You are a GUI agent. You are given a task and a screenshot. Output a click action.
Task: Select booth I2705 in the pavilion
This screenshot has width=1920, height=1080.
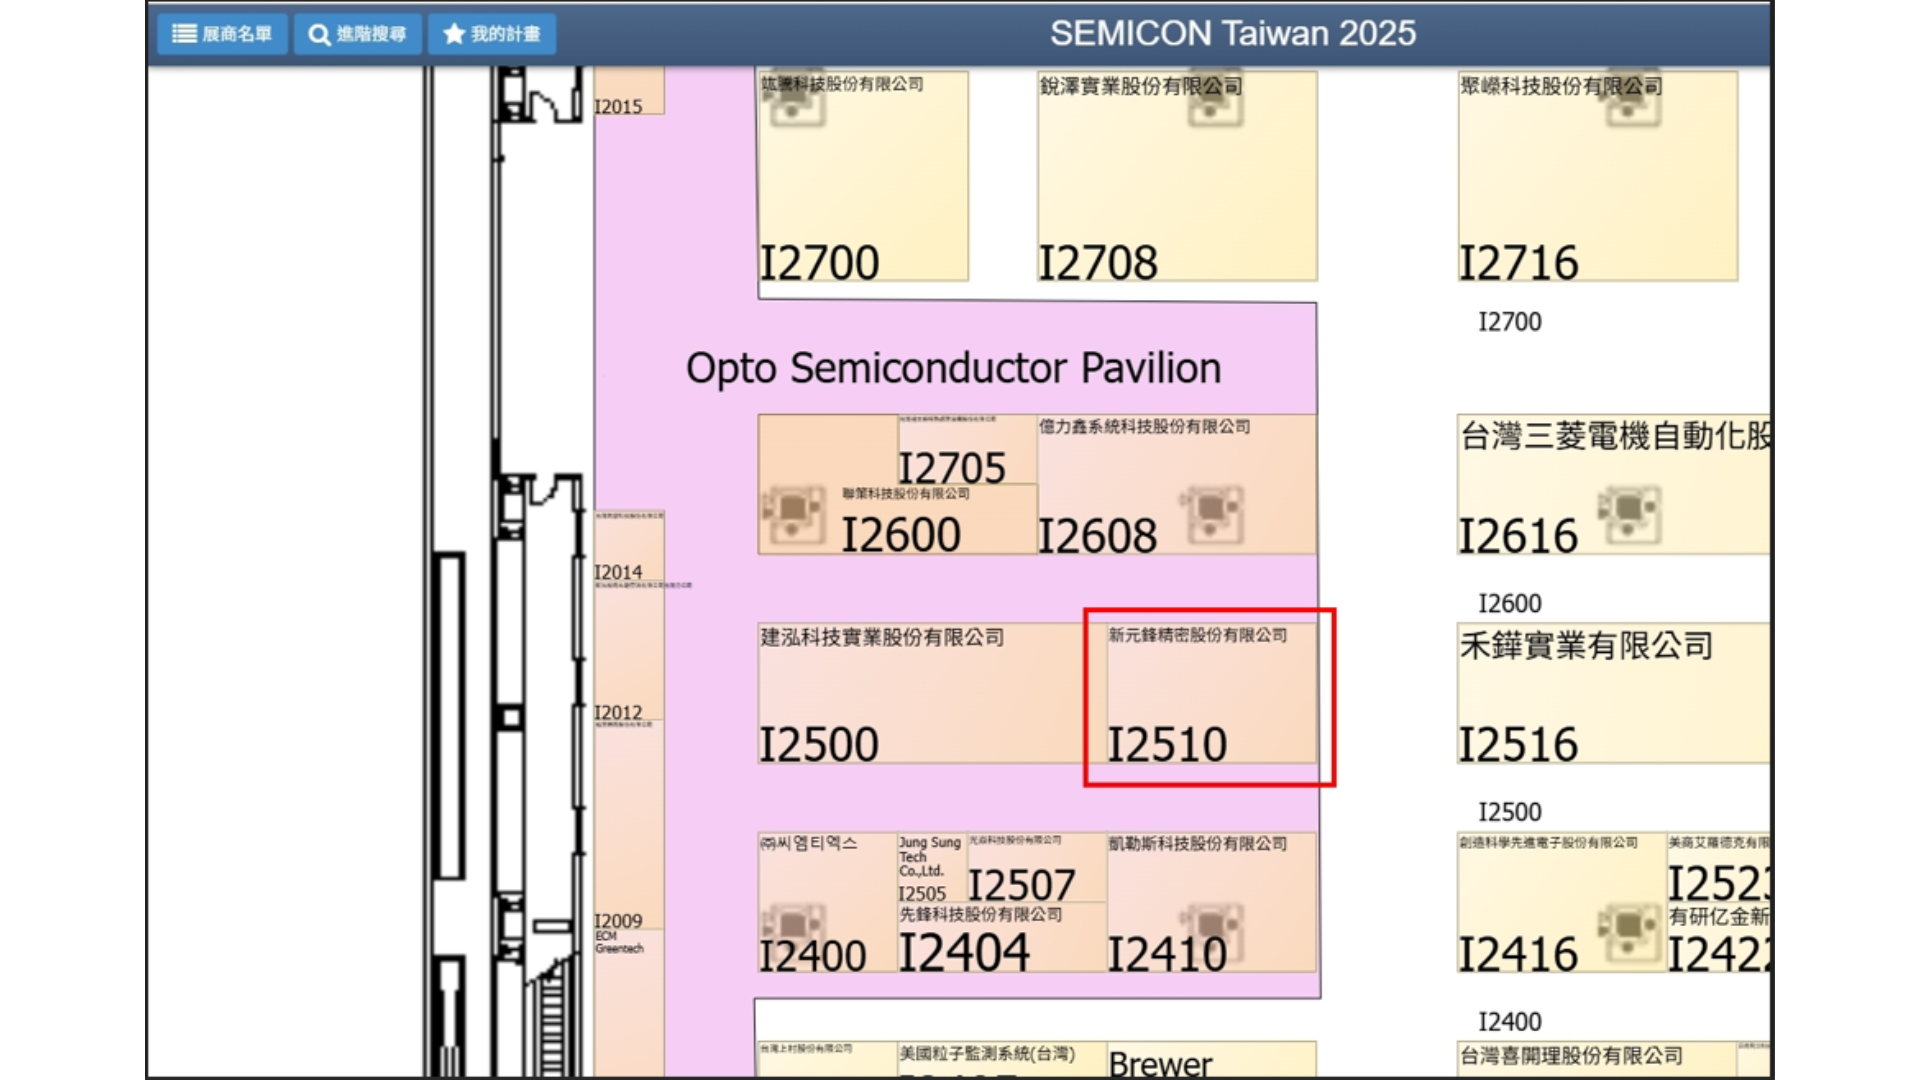coord(967,450)
